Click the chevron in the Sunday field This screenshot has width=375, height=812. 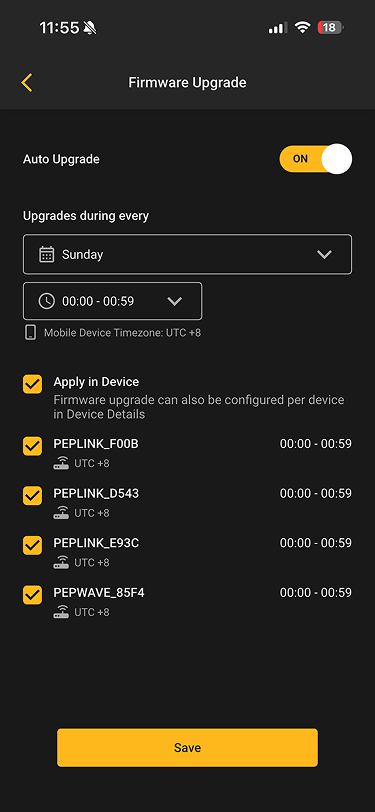pos(324,254)
